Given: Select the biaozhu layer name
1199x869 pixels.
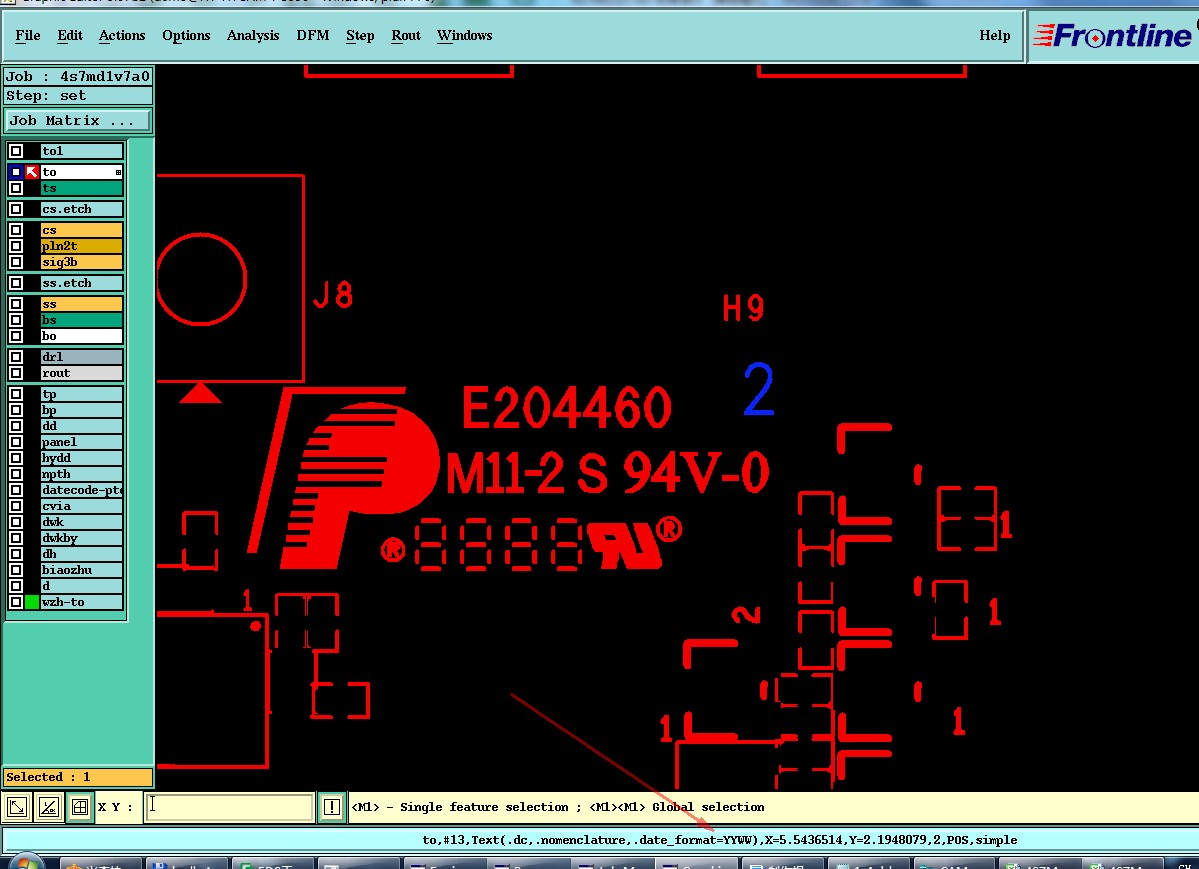Looking at the screenshot, I should click(81, 570).
